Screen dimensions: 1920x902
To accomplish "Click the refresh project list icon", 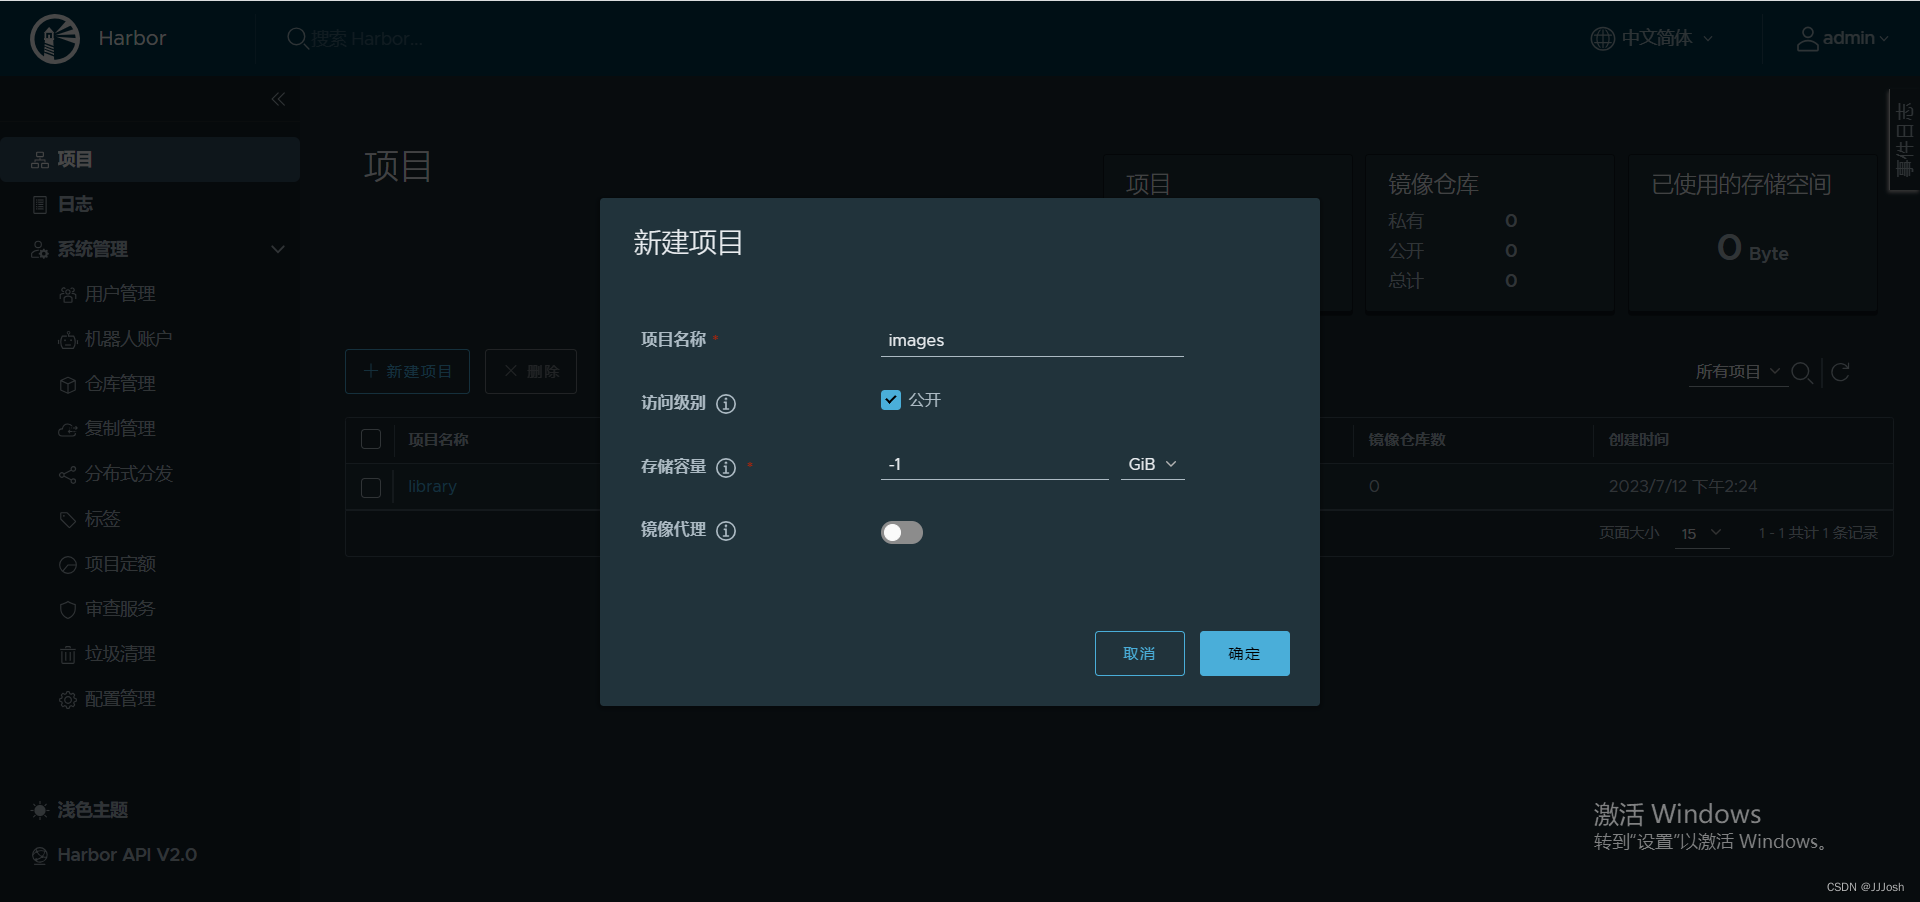I will (x=1841, y=372).
